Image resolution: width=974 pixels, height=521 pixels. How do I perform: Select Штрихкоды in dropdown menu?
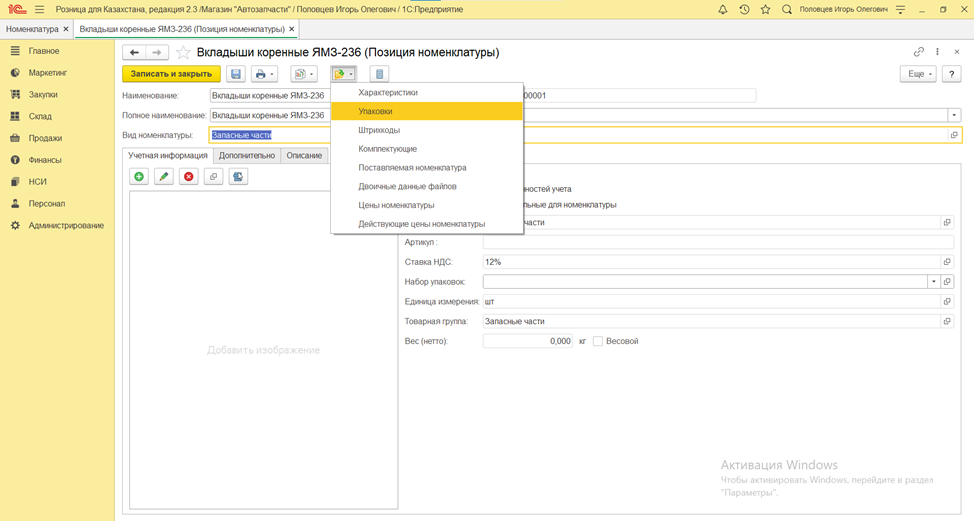coord(427,130)
